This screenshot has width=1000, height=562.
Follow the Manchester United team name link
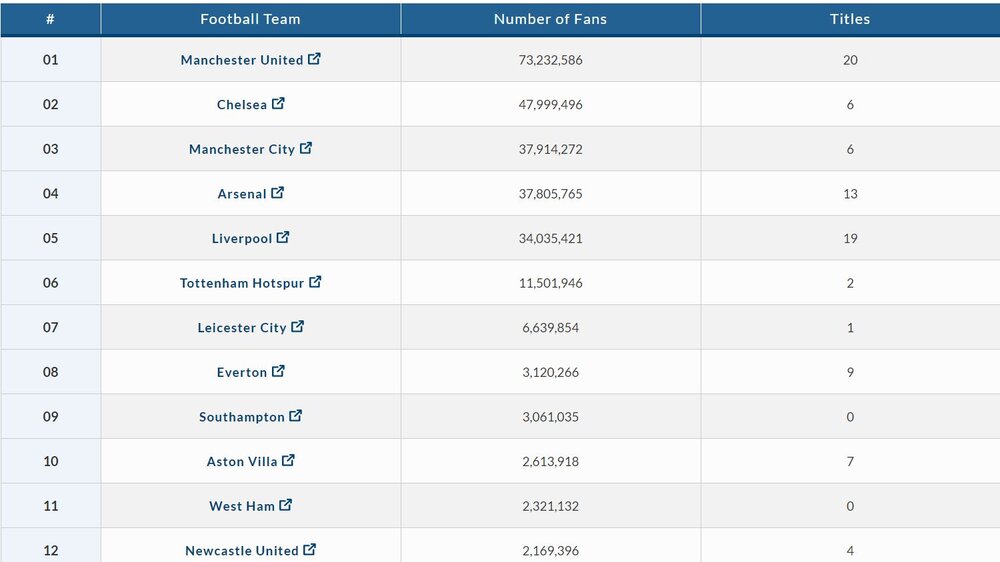coord(242,60)
